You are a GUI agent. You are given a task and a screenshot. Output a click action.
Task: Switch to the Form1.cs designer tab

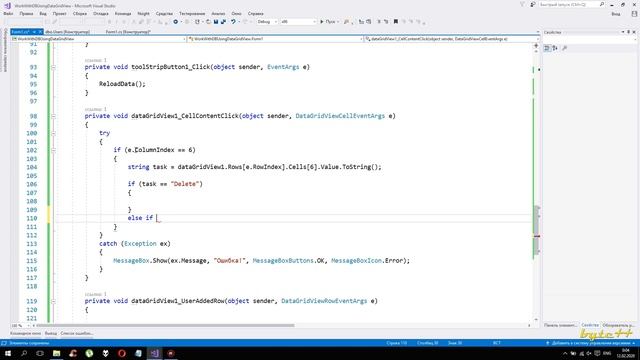point(128,32)
